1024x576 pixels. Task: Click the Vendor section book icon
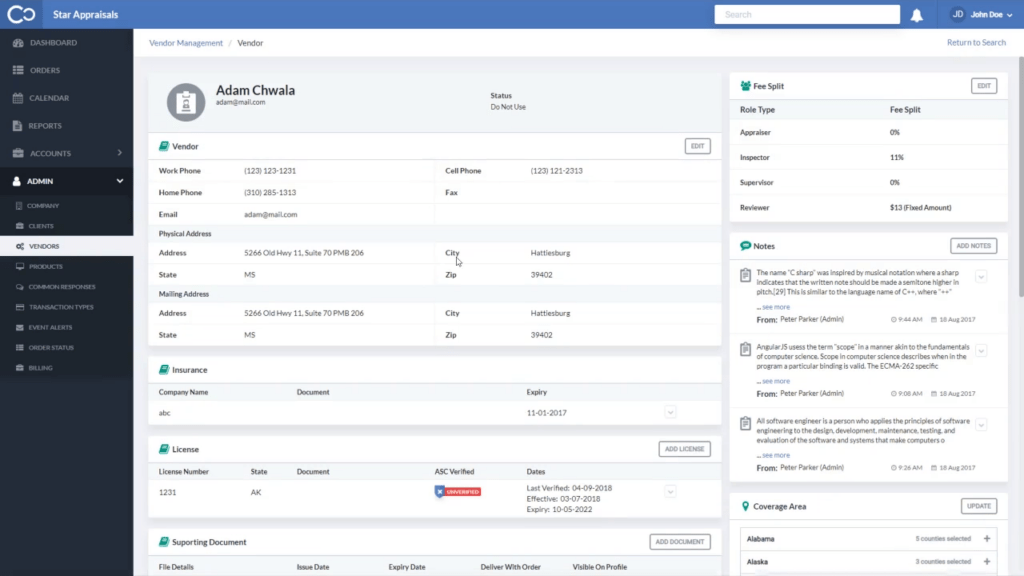[x=164, y=146]
